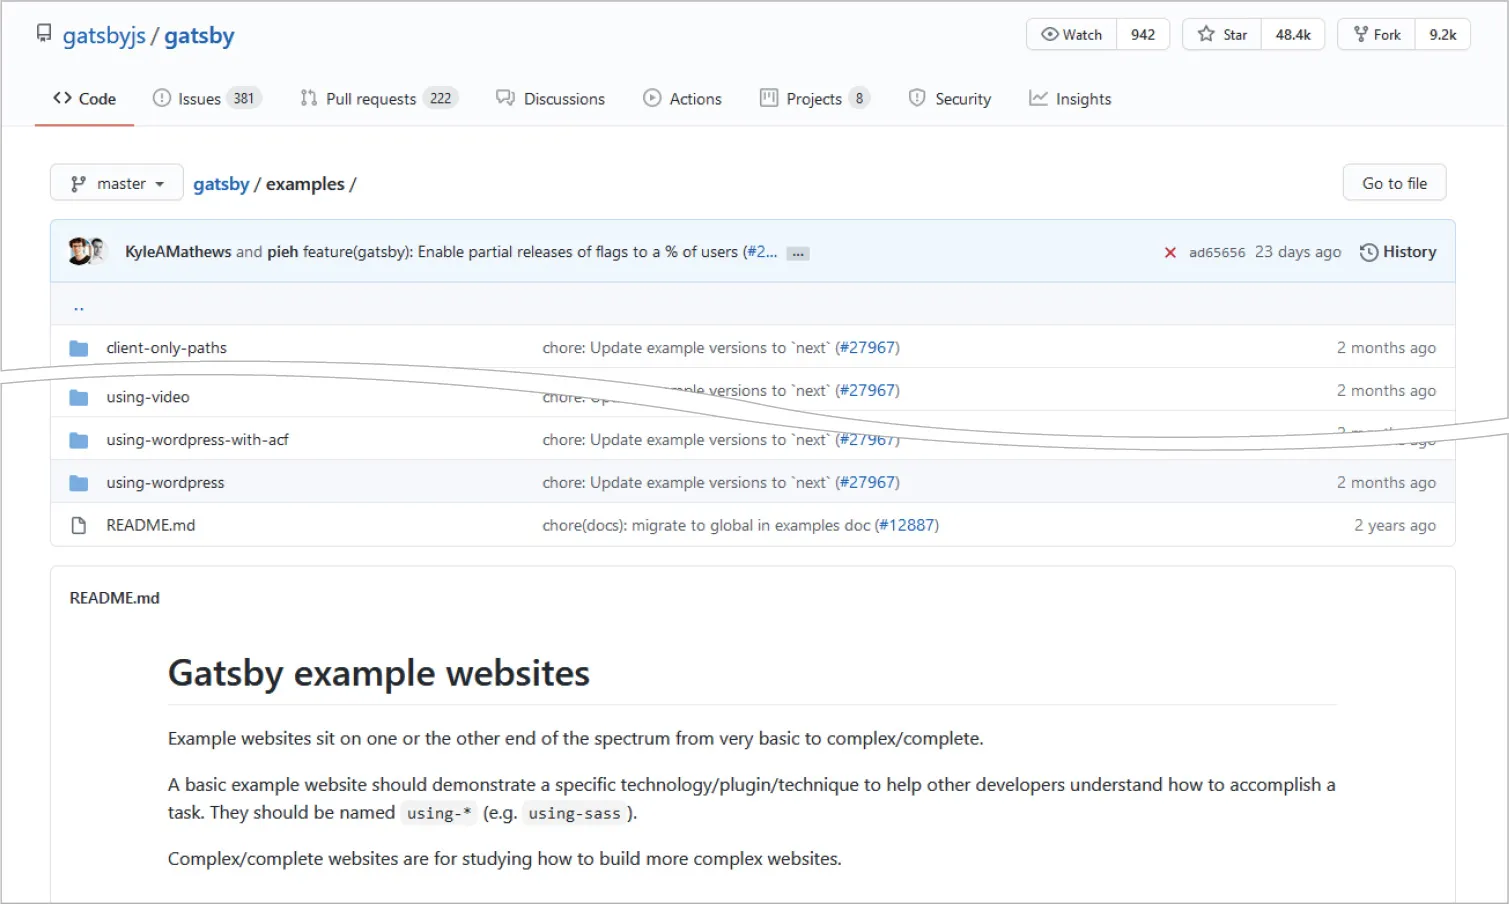Click the using-video folder icon

click(x=79, y=397)
